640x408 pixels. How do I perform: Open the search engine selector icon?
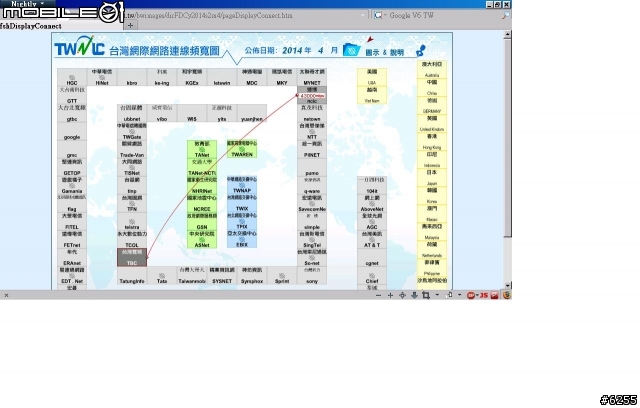379,16
